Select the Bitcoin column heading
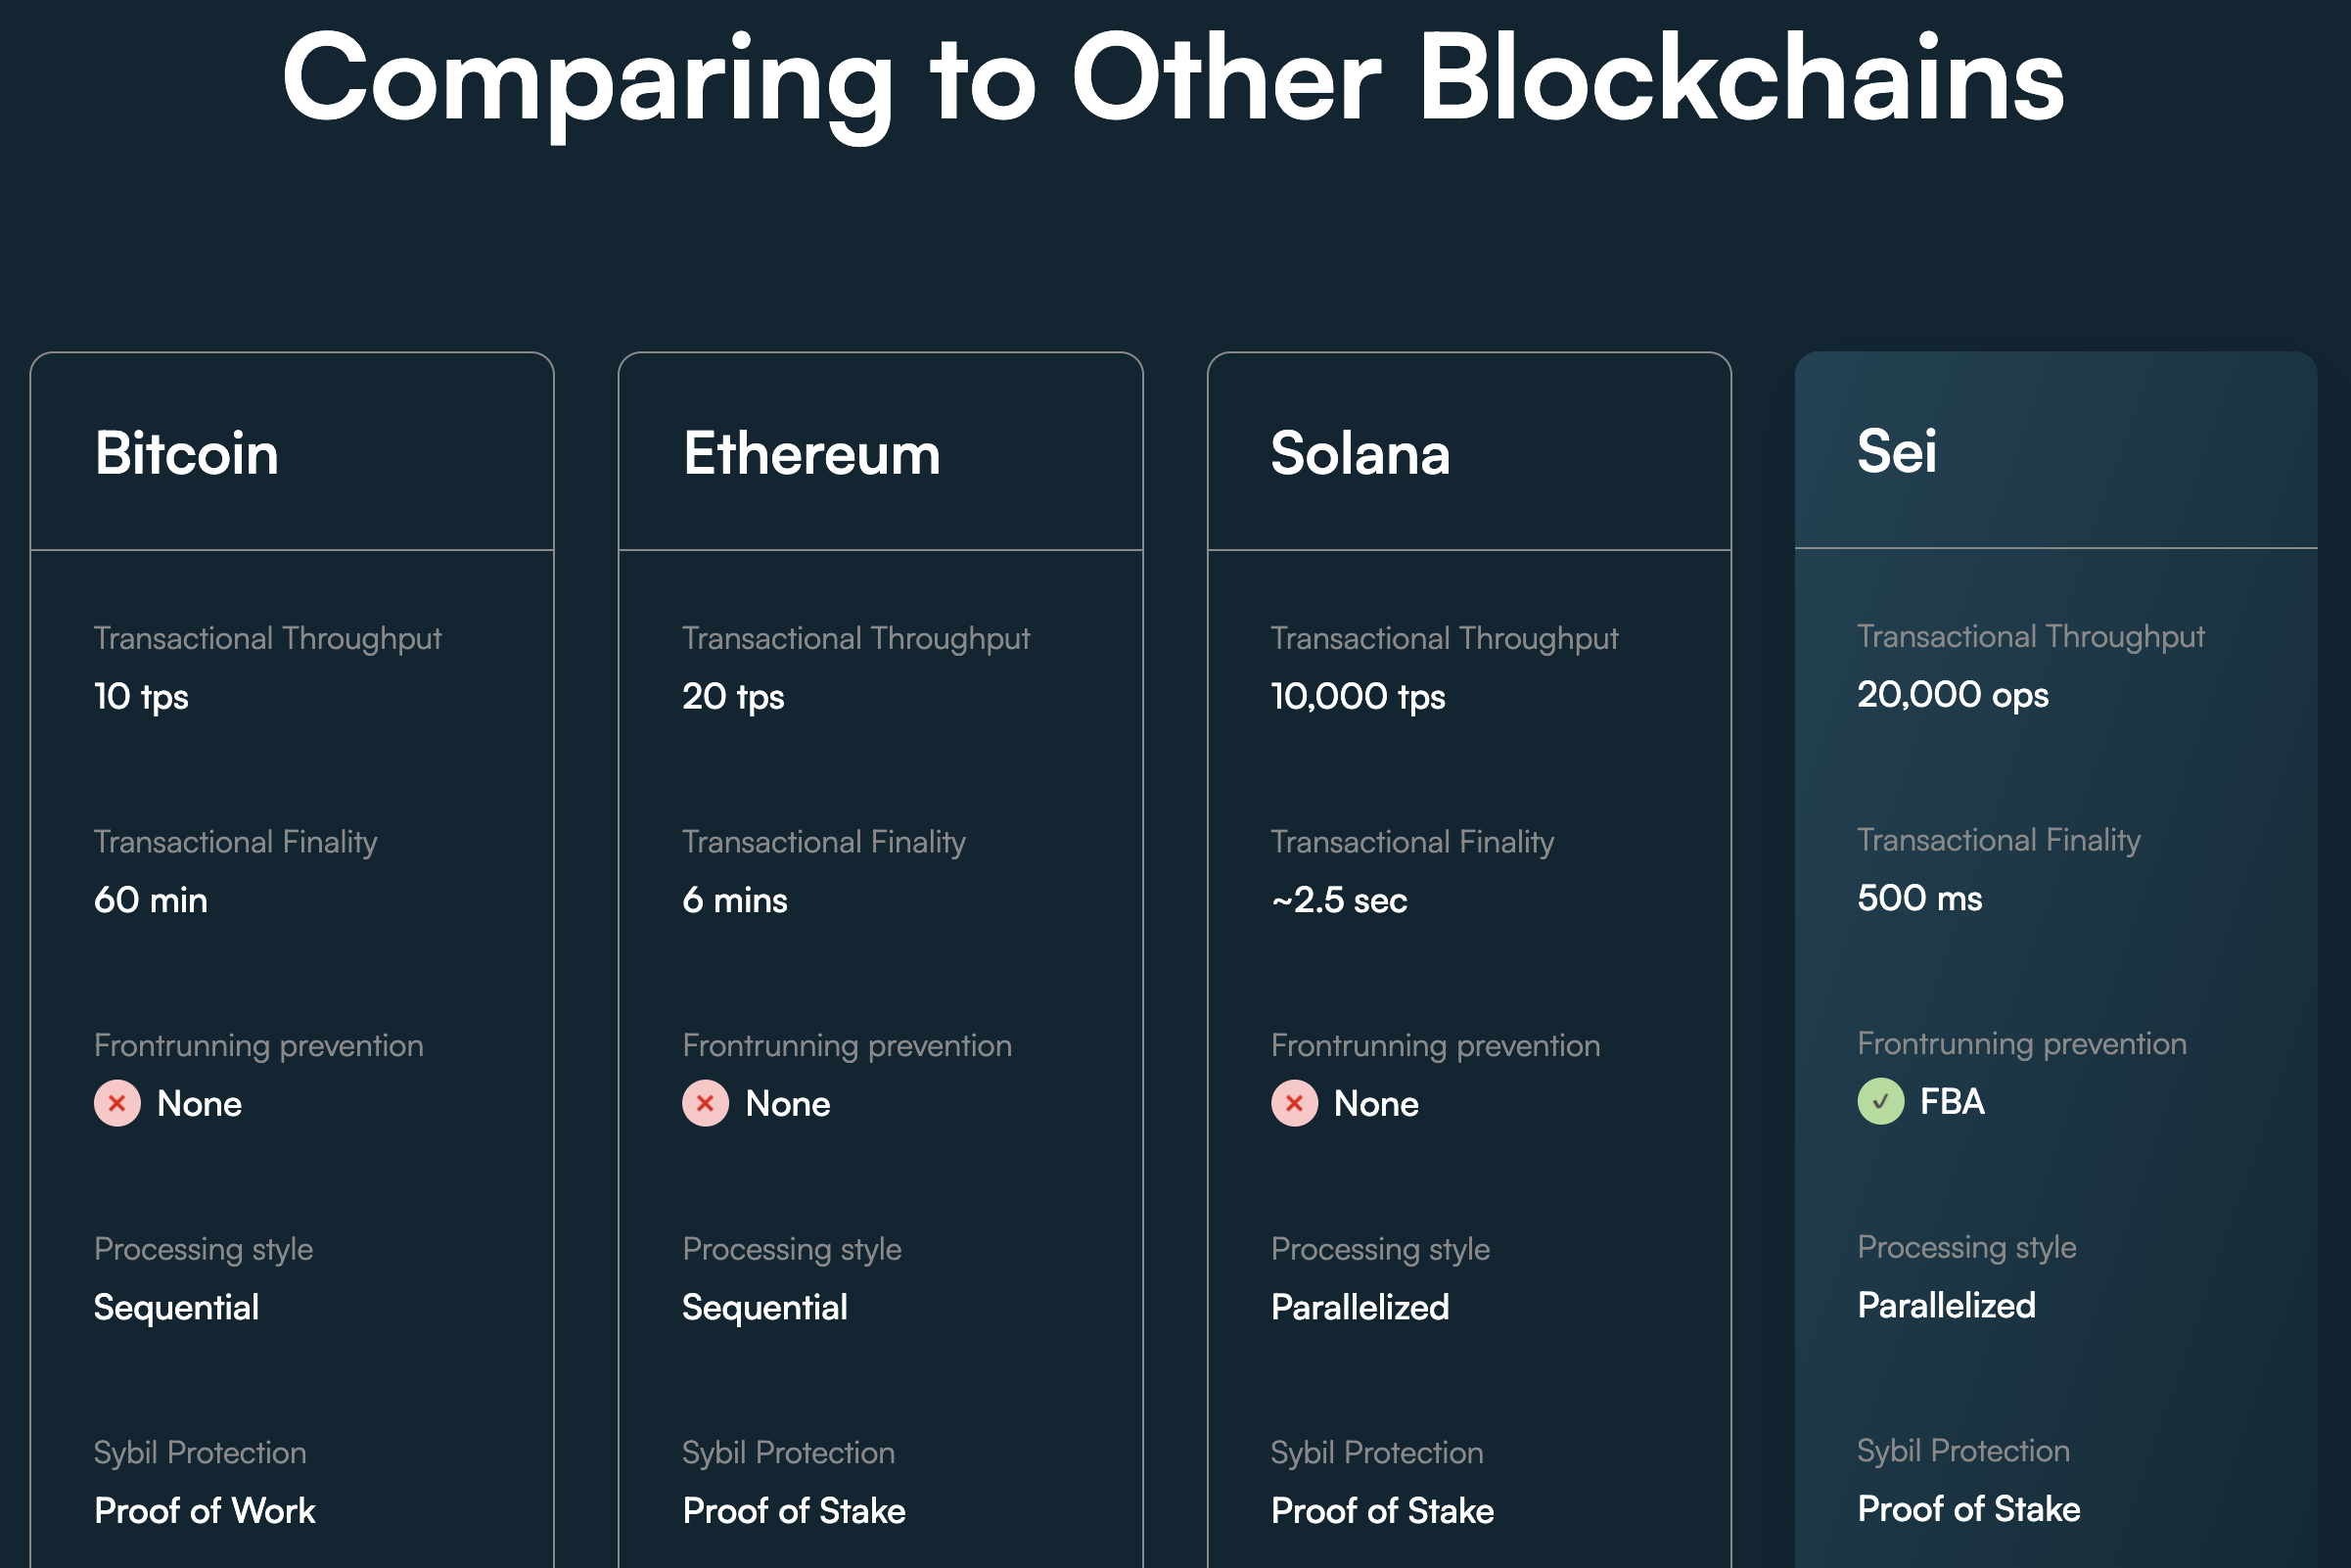The width and height of the screenshot is (2351, 1568). pos(186,453)
